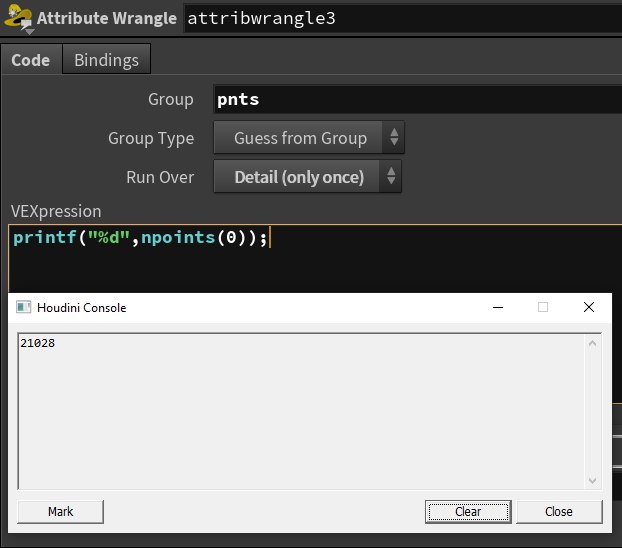Click the Mark button in console

click(x=60, y=511)
